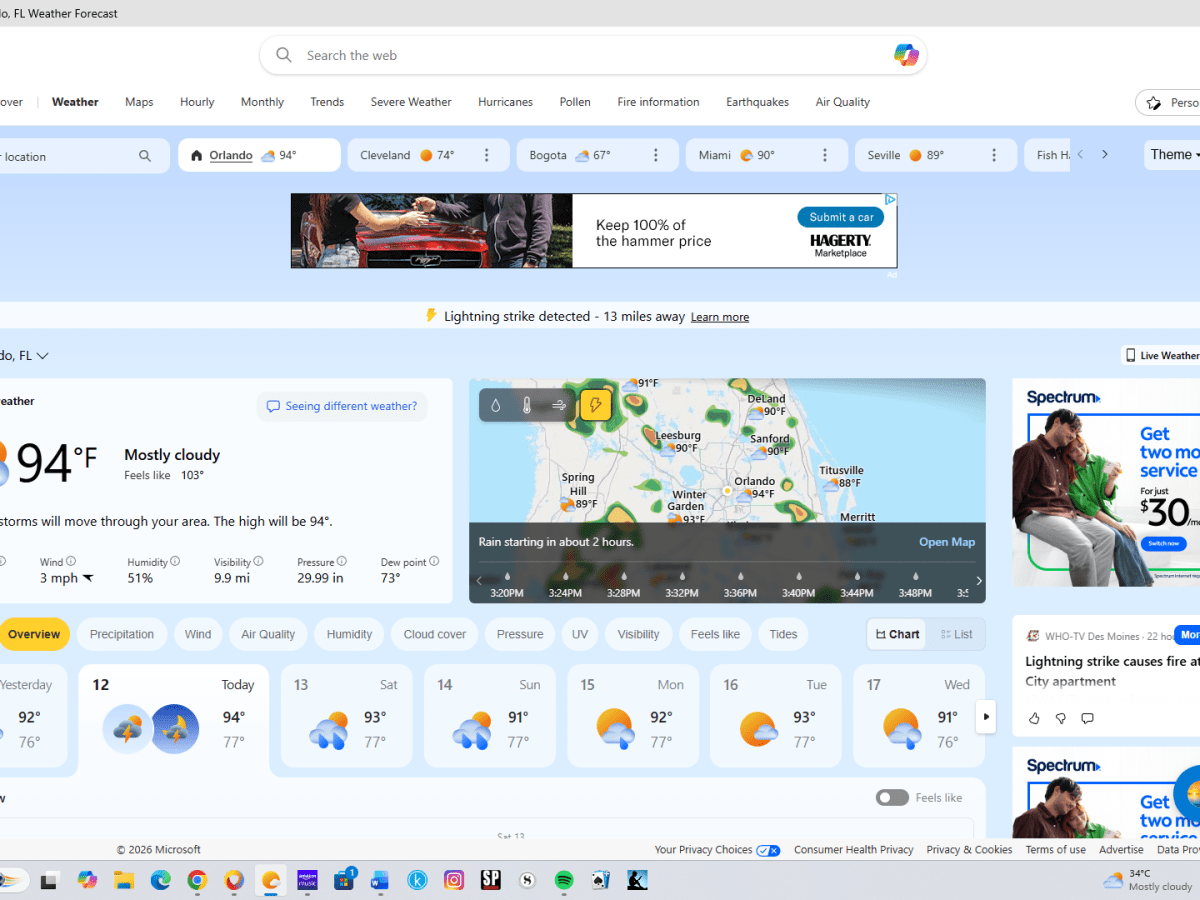Select the Cloud cover chart pill

pyautogui.click(x=435, y=634)
